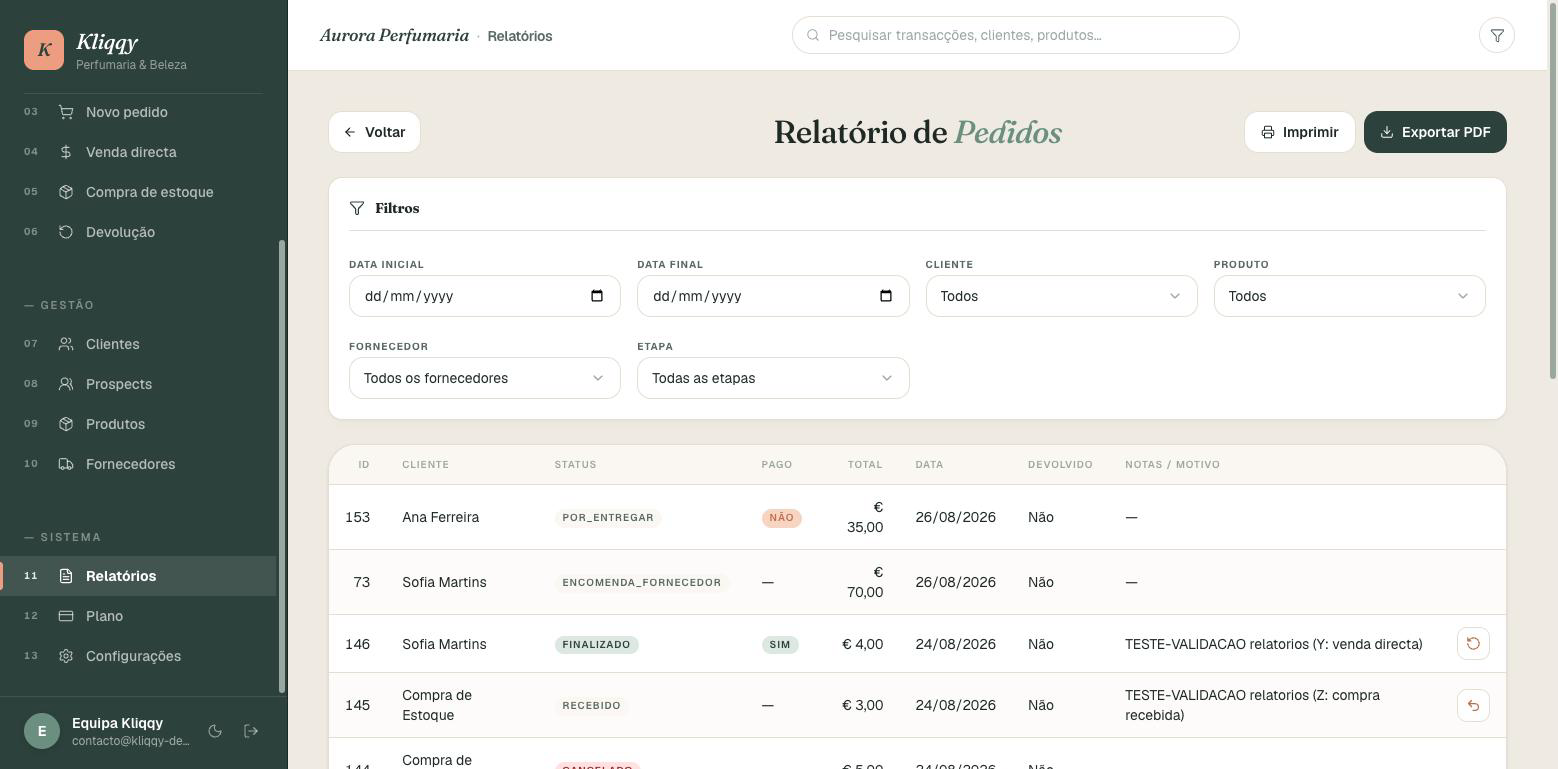Click the page vertical scrollbar
Viewport: 1558px width, 769px height.
tap(1553, 190)
